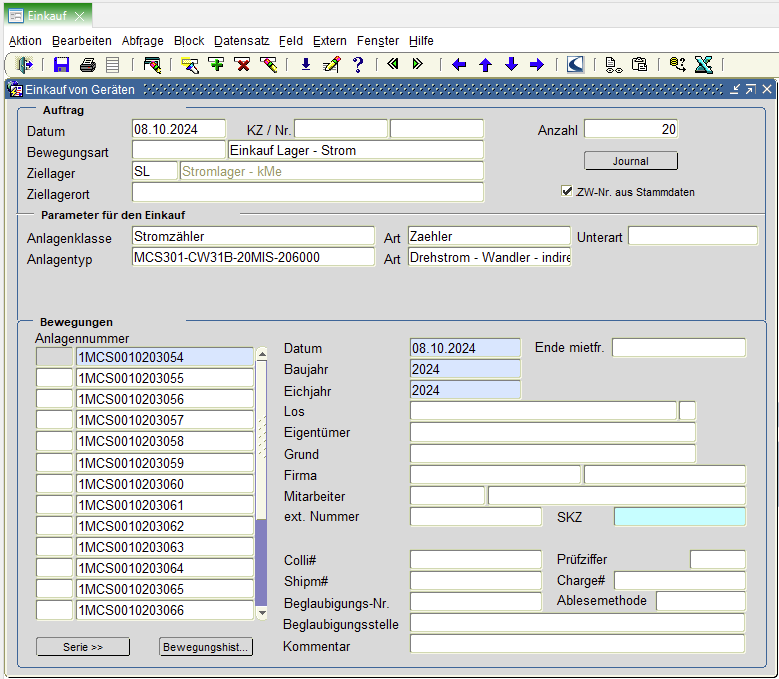Click the Journal button

click(630, 161)
